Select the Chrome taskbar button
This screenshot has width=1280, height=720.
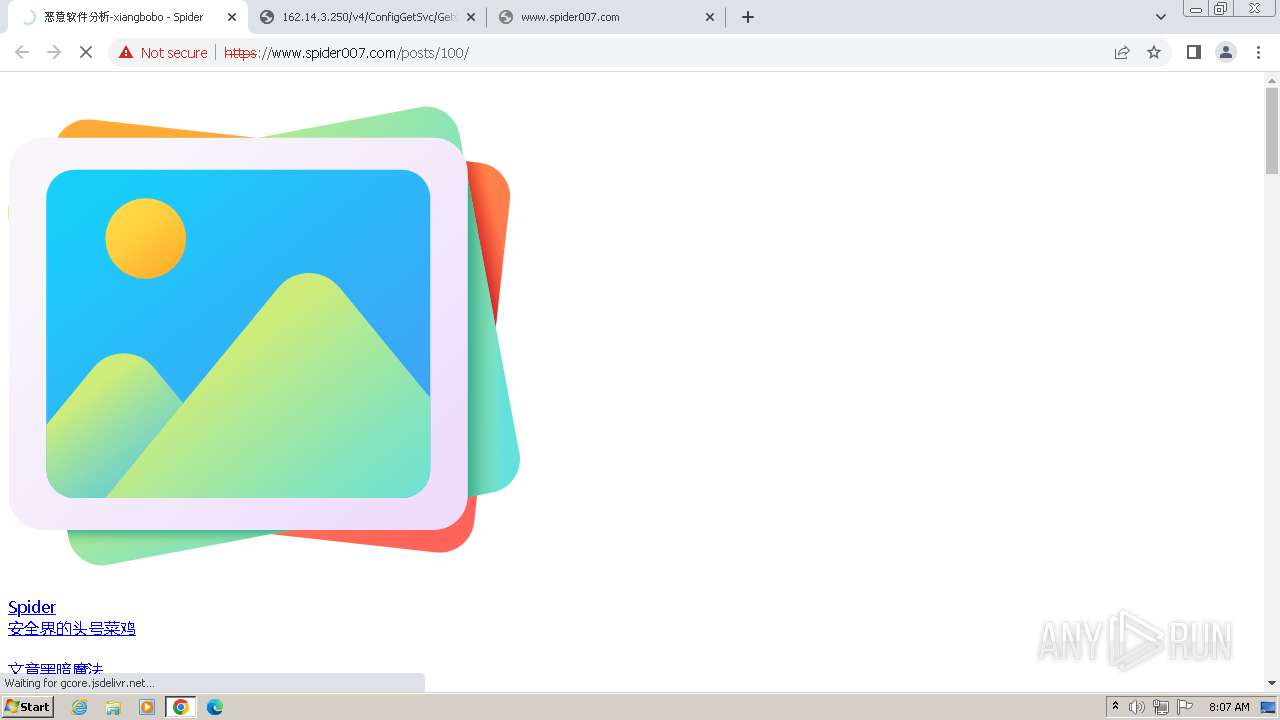pyautogui.click(x=181, y=707)
